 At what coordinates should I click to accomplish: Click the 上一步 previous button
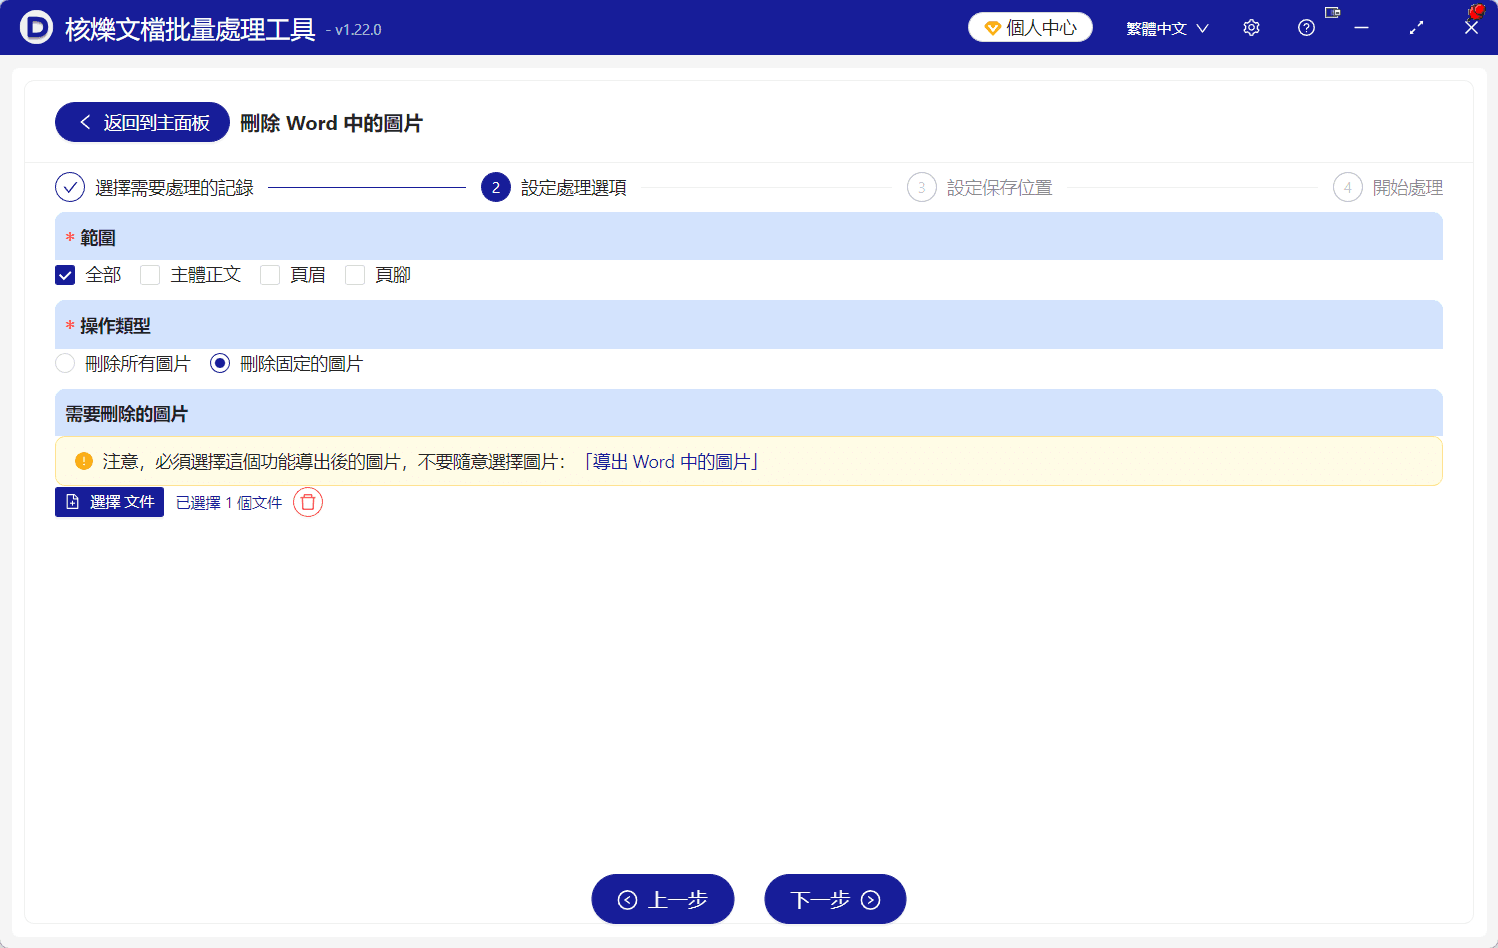(663, 898)
